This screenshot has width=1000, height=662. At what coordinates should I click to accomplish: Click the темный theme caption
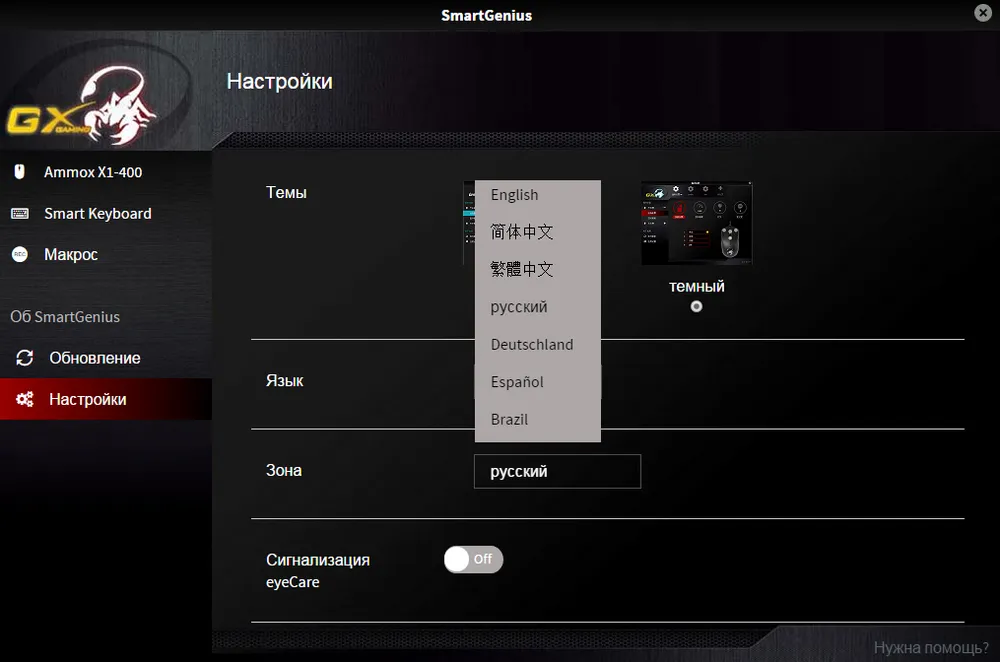[696, 286]
